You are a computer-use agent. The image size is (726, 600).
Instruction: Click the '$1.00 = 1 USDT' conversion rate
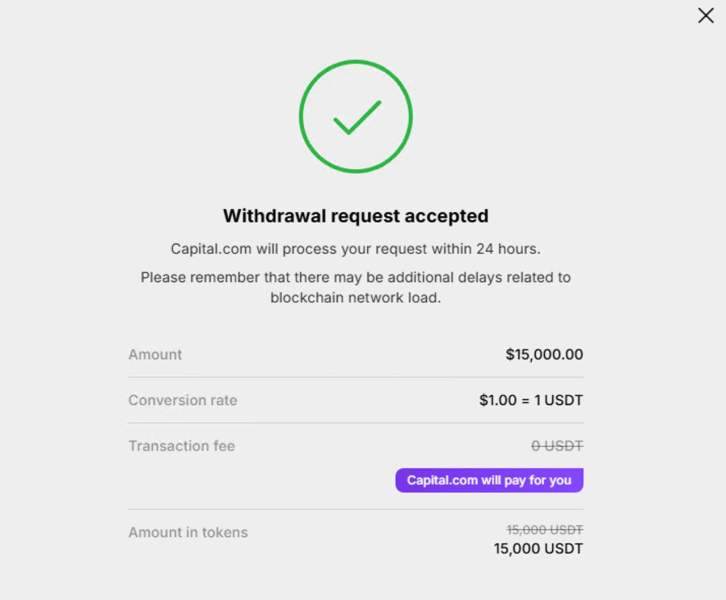(x=531, y=400)
